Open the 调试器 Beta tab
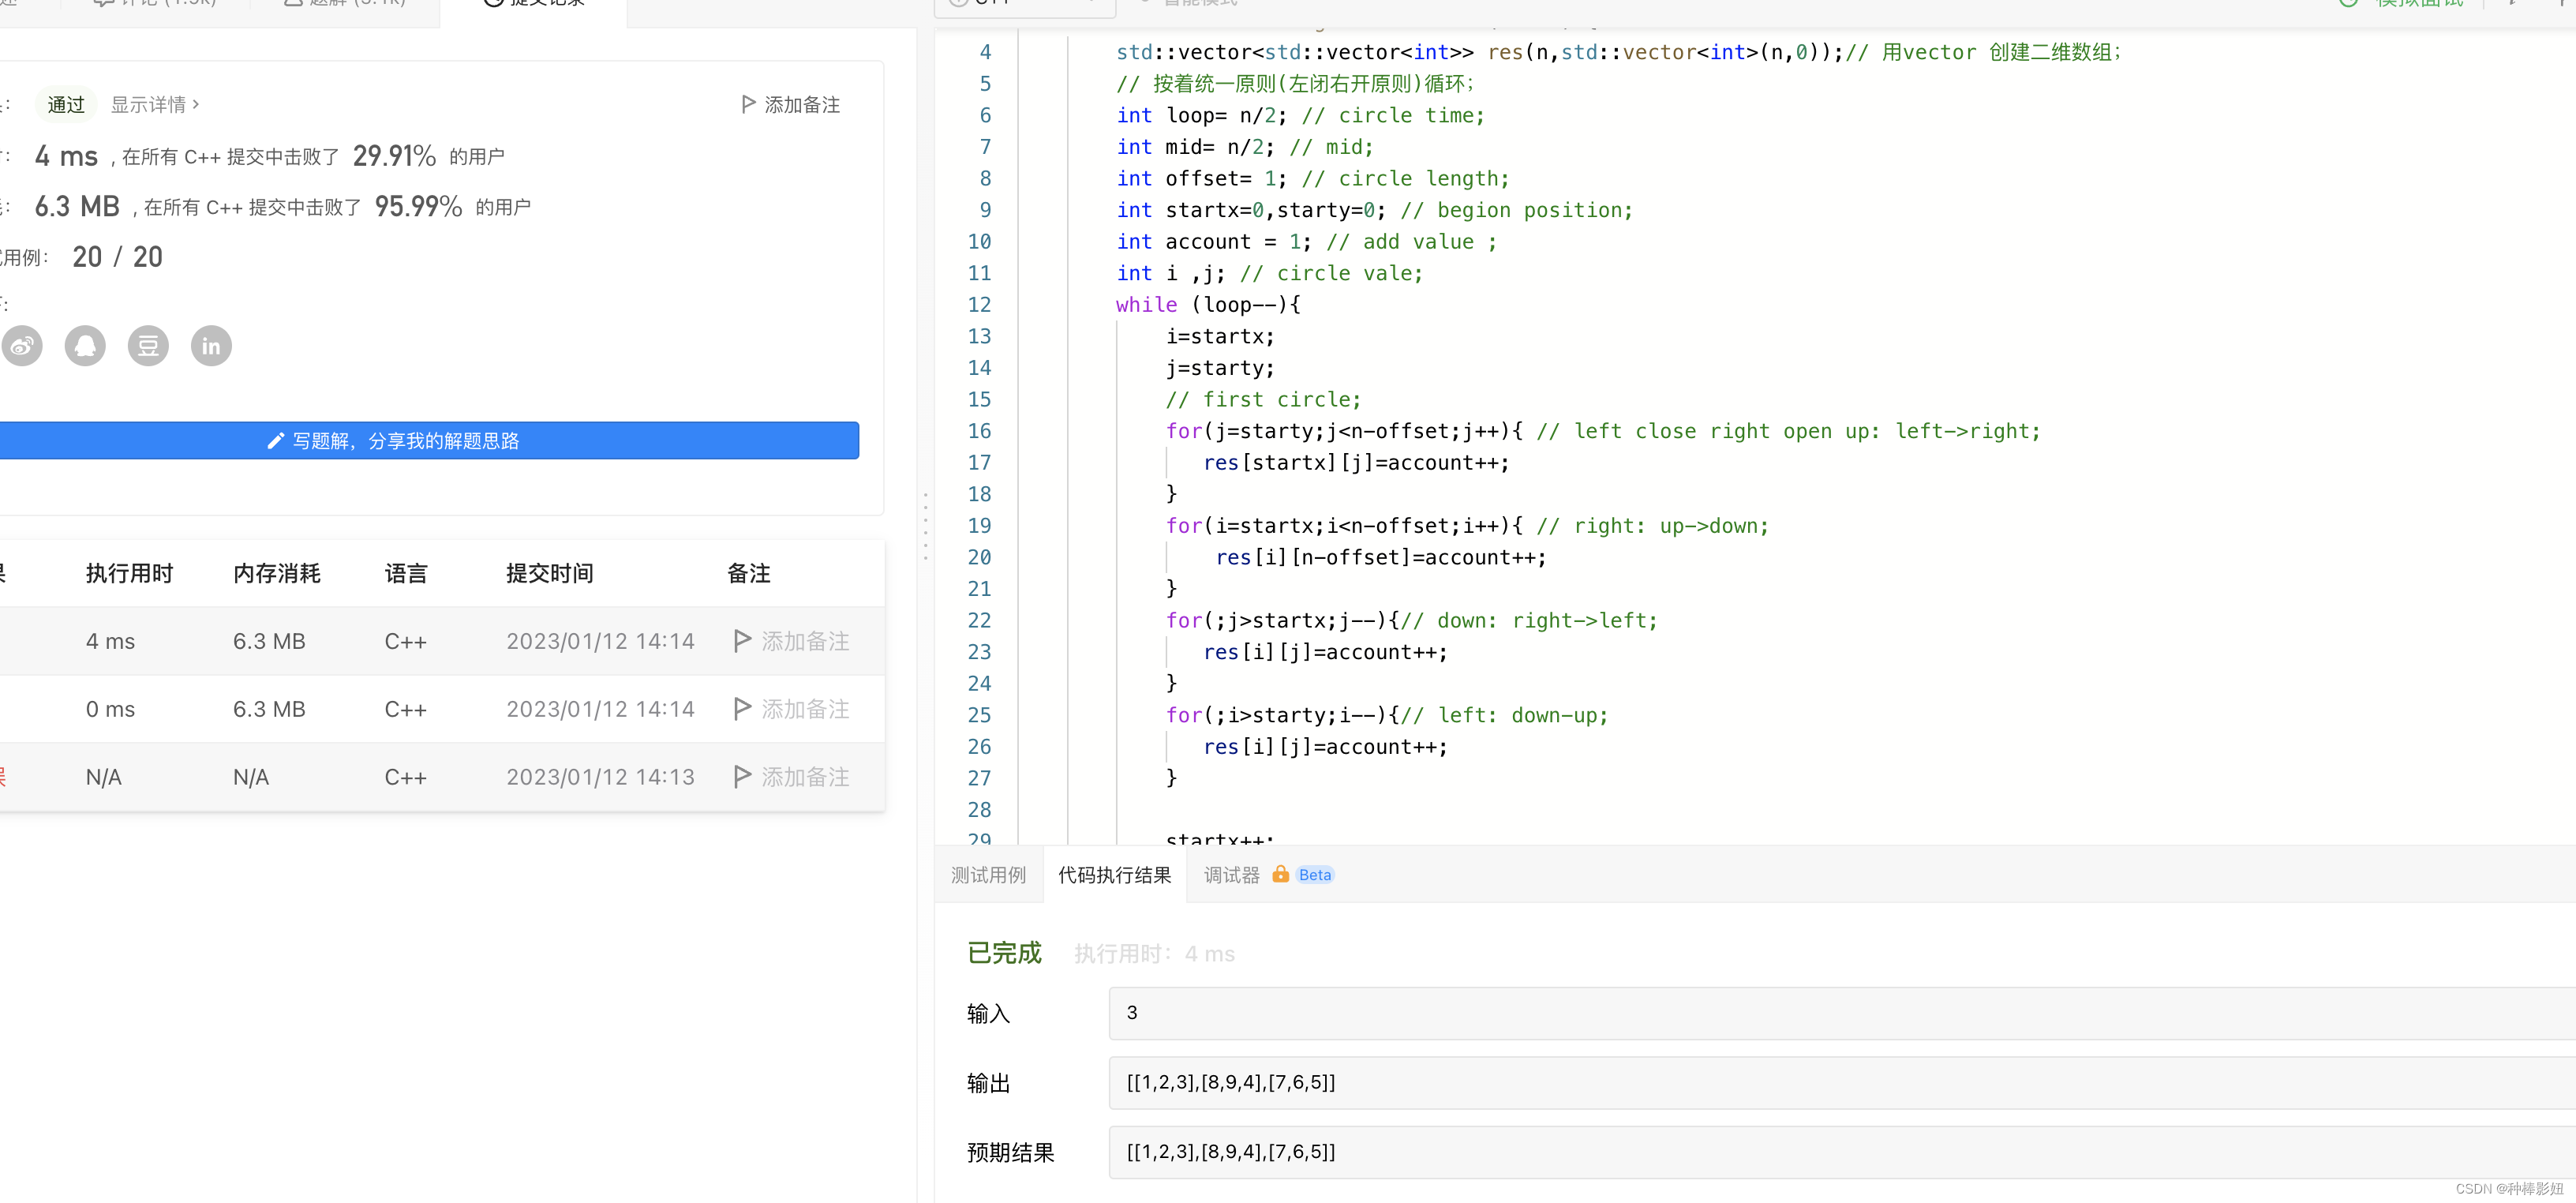This screenshot has height=1203, width=2576. 1231,875
